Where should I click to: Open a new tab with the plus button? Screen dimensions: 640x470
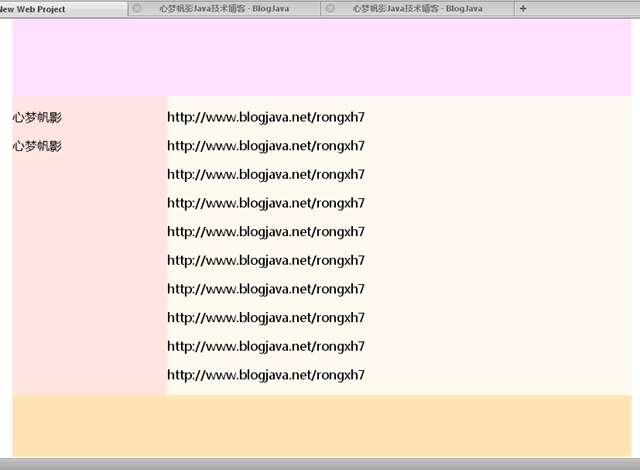(523, 8)
